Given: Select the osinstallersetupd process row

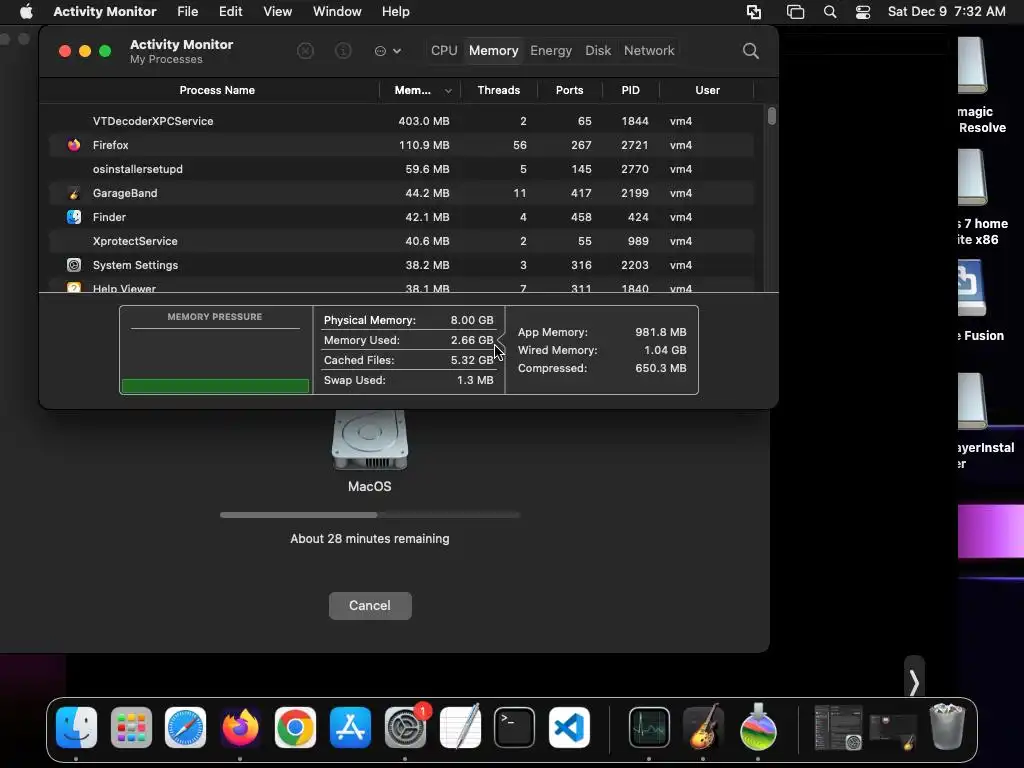Looking at the screenshot, I should click(402, 169).
